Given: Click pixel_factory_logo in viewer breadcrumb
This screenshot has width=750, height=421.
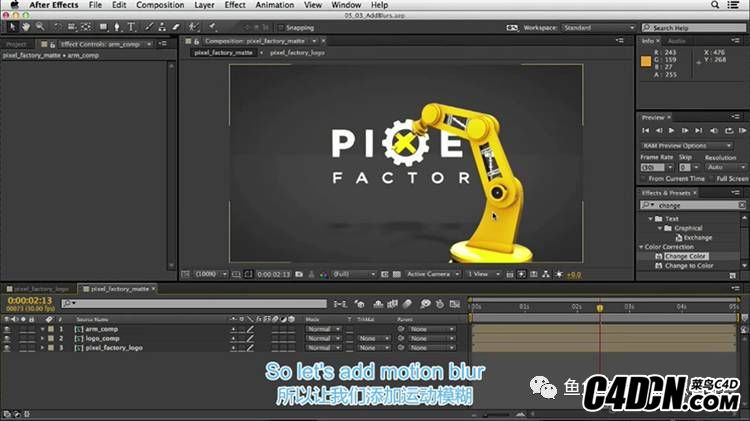Looking at the screenshot, I should tap(297, 53).
